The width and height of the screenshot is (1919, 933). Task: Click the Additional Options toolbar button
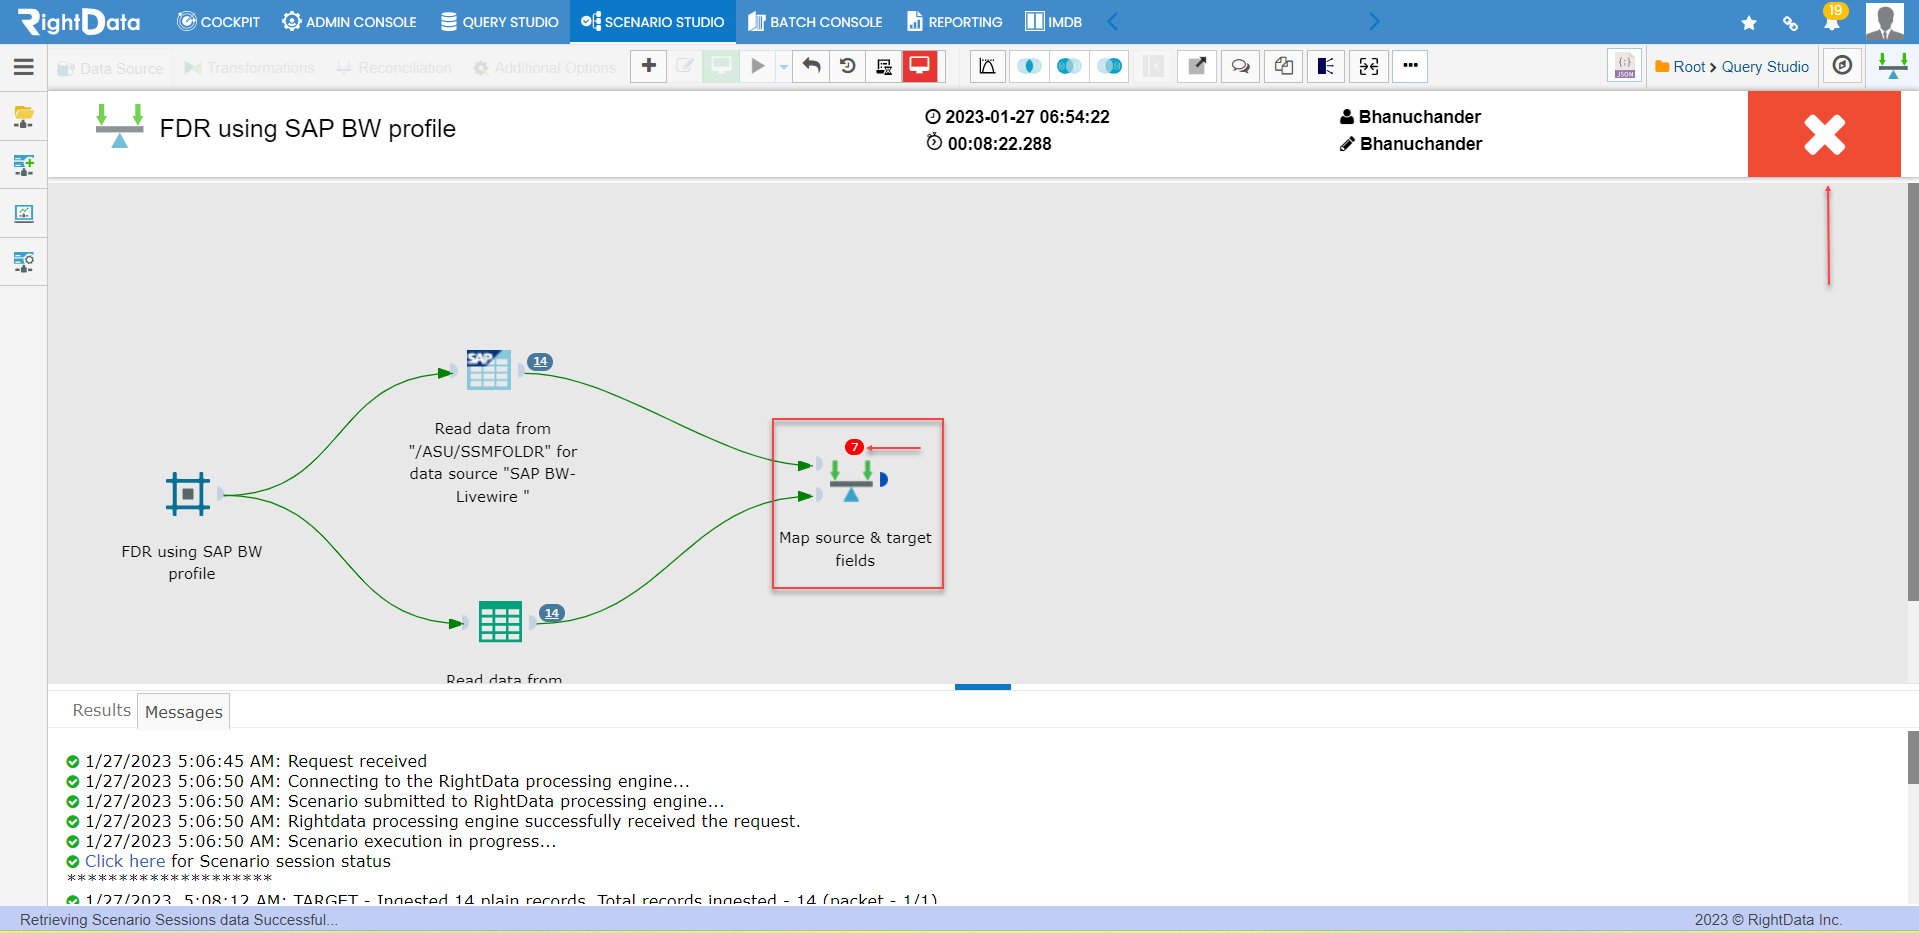pyautogui.click(x=545, y=68)
